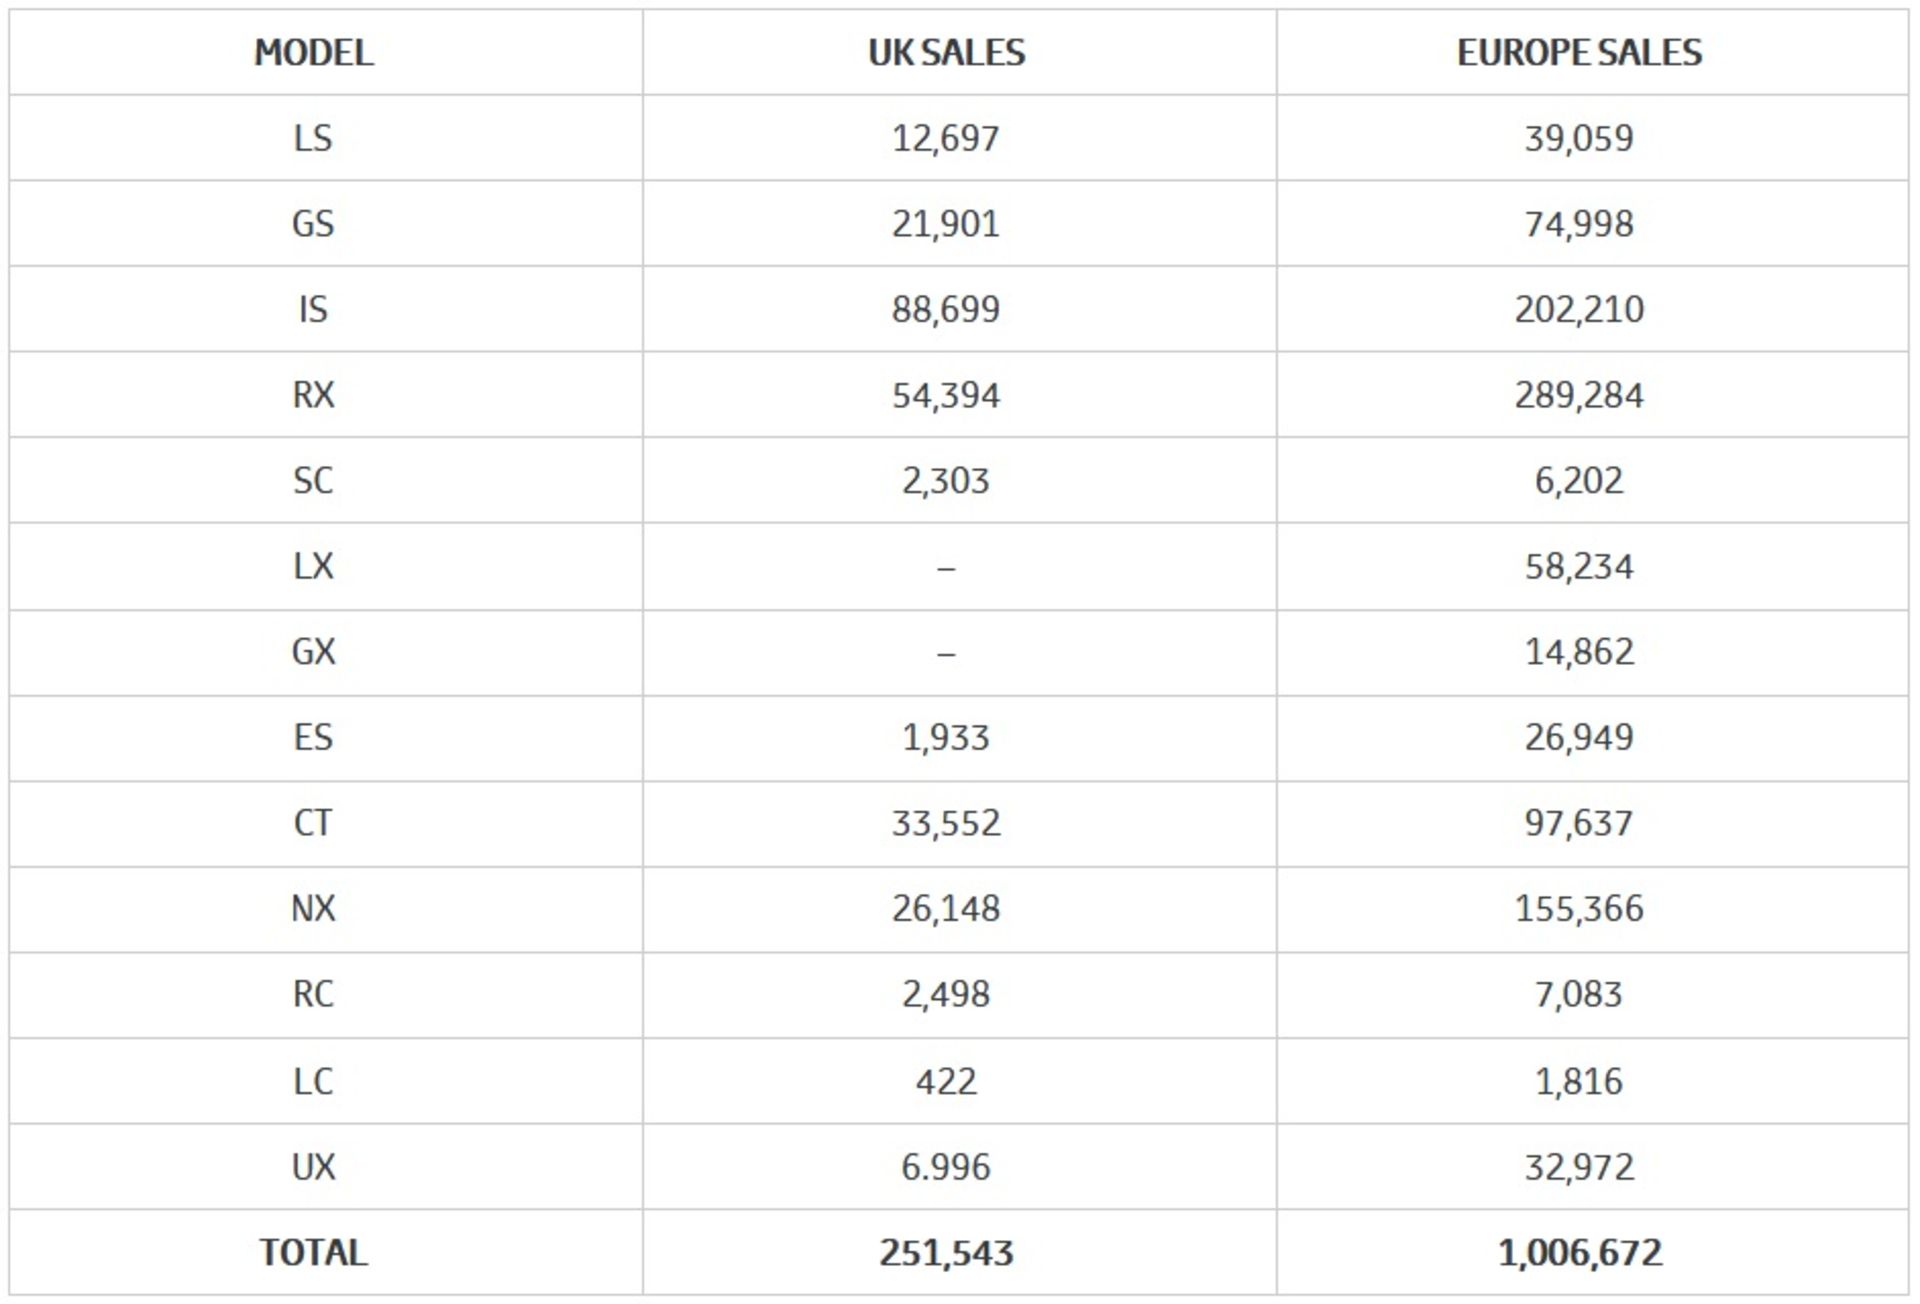Click the NX Europe sales value 155,366
1920x1304 pixels.
1579,909
